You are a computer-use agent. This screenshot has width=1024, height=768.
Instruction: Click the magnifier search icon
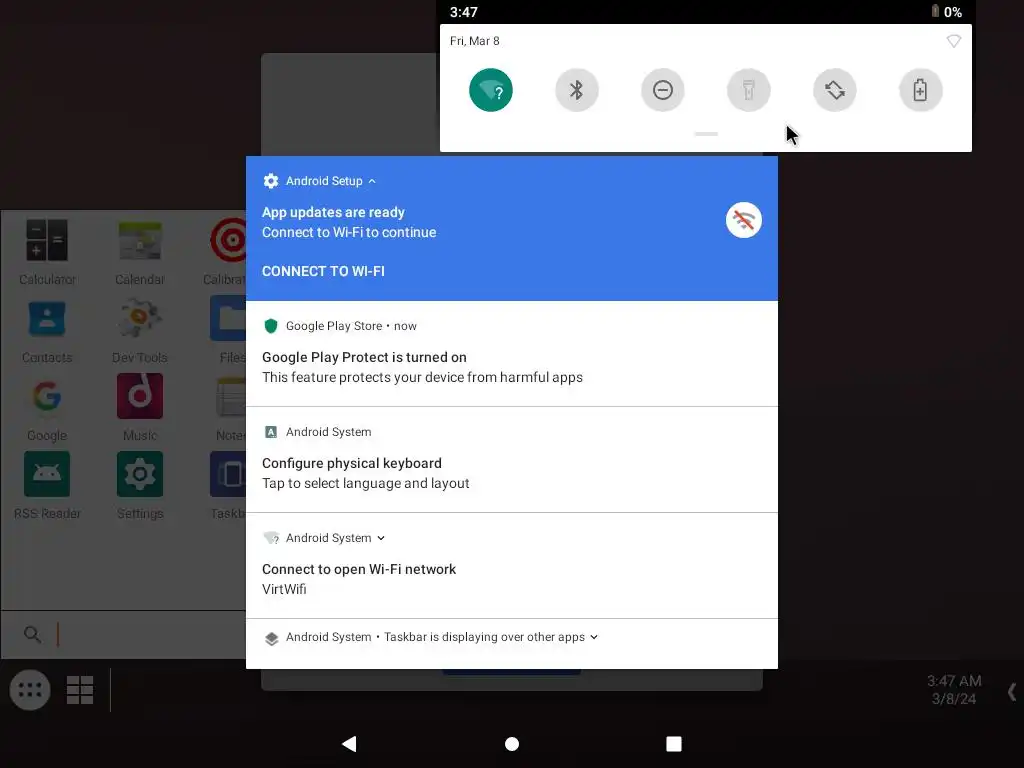click(32, 634)
